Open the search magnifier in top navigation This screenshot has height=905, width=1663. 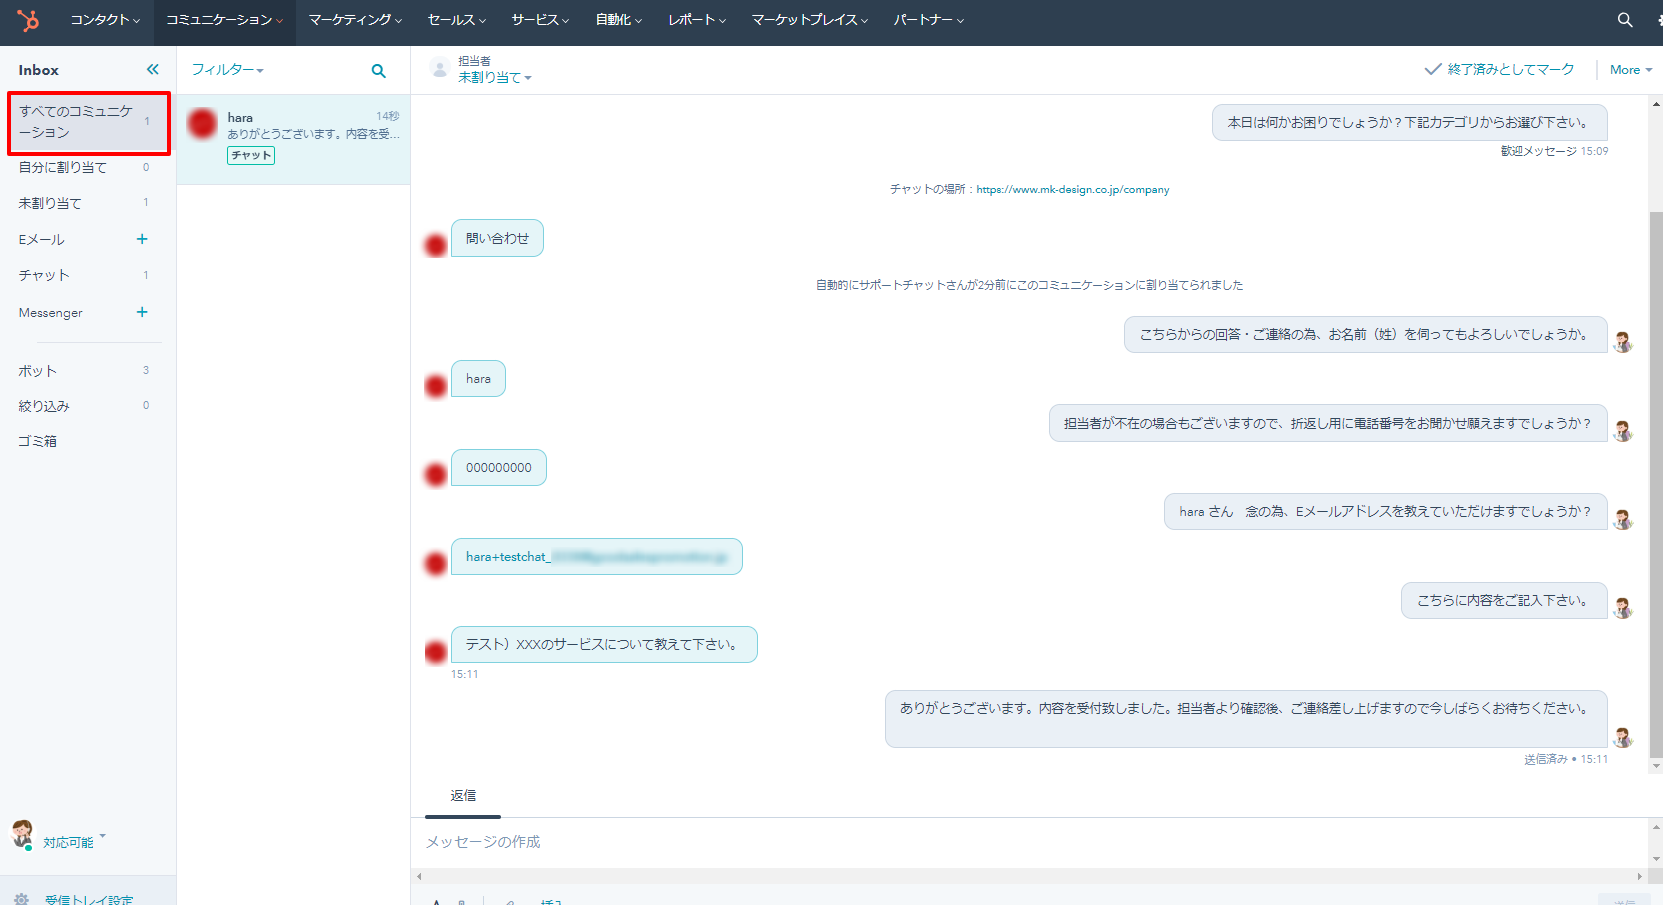[x=1625, y=20]
